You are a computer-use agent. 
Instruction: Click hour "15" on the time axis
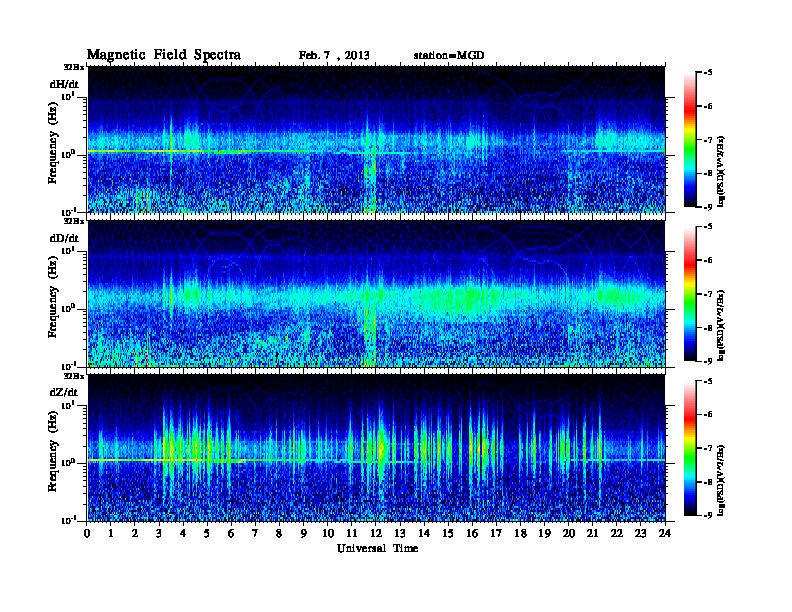click(448, 534)
